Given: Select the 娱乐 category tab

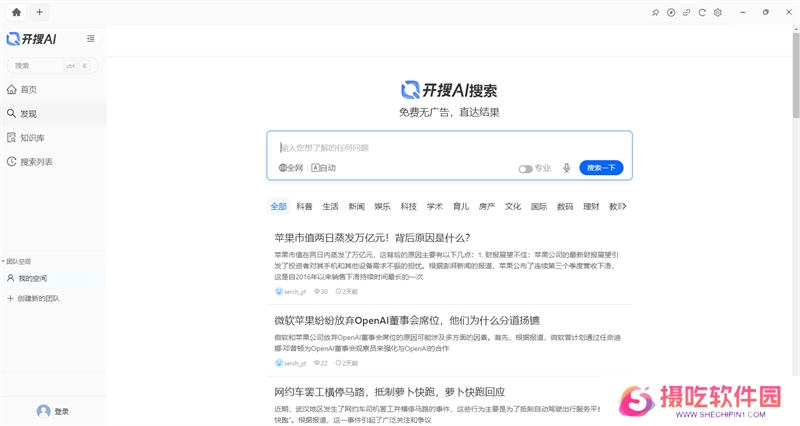Looking at the screenshot, I should click(382, 206).
